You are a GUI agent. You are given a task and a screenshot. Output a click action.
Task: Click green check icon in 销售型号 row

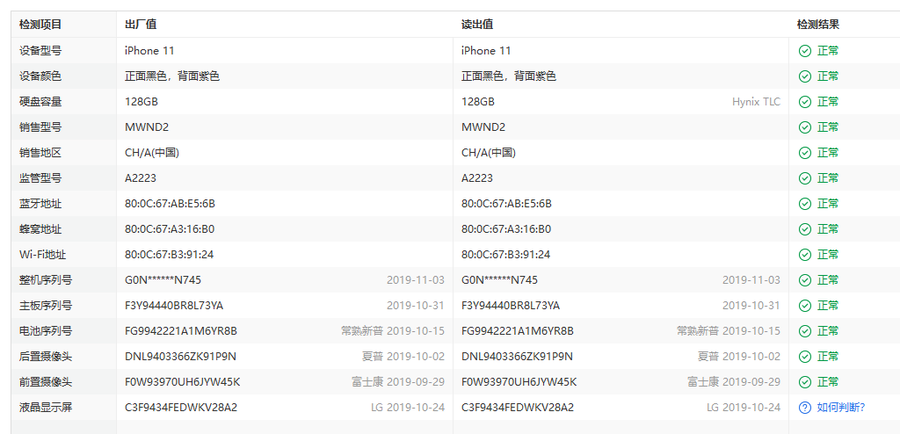click(x=805, y=127)
